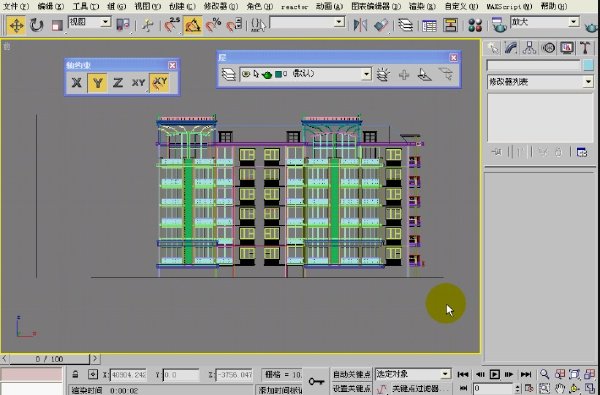Click the Align tool icon
The image size is (600, 395).
381,26
